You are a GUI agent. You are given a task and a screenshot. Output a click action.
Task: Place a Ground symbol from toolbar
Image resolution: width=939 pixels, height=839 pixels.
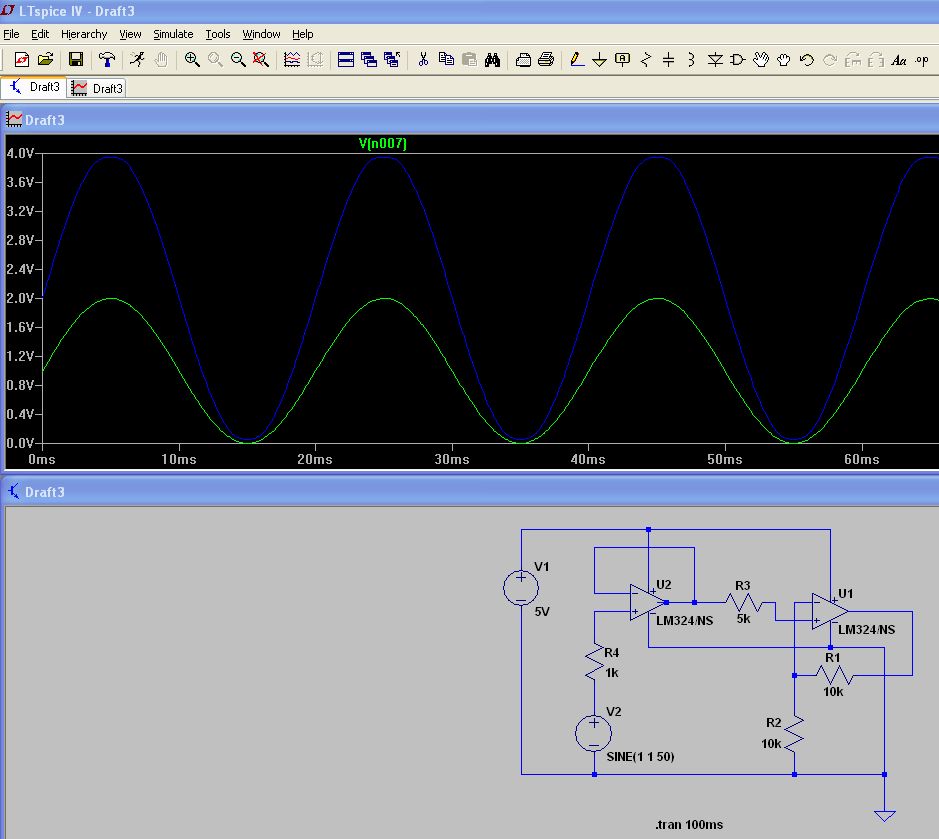[600, 60]
